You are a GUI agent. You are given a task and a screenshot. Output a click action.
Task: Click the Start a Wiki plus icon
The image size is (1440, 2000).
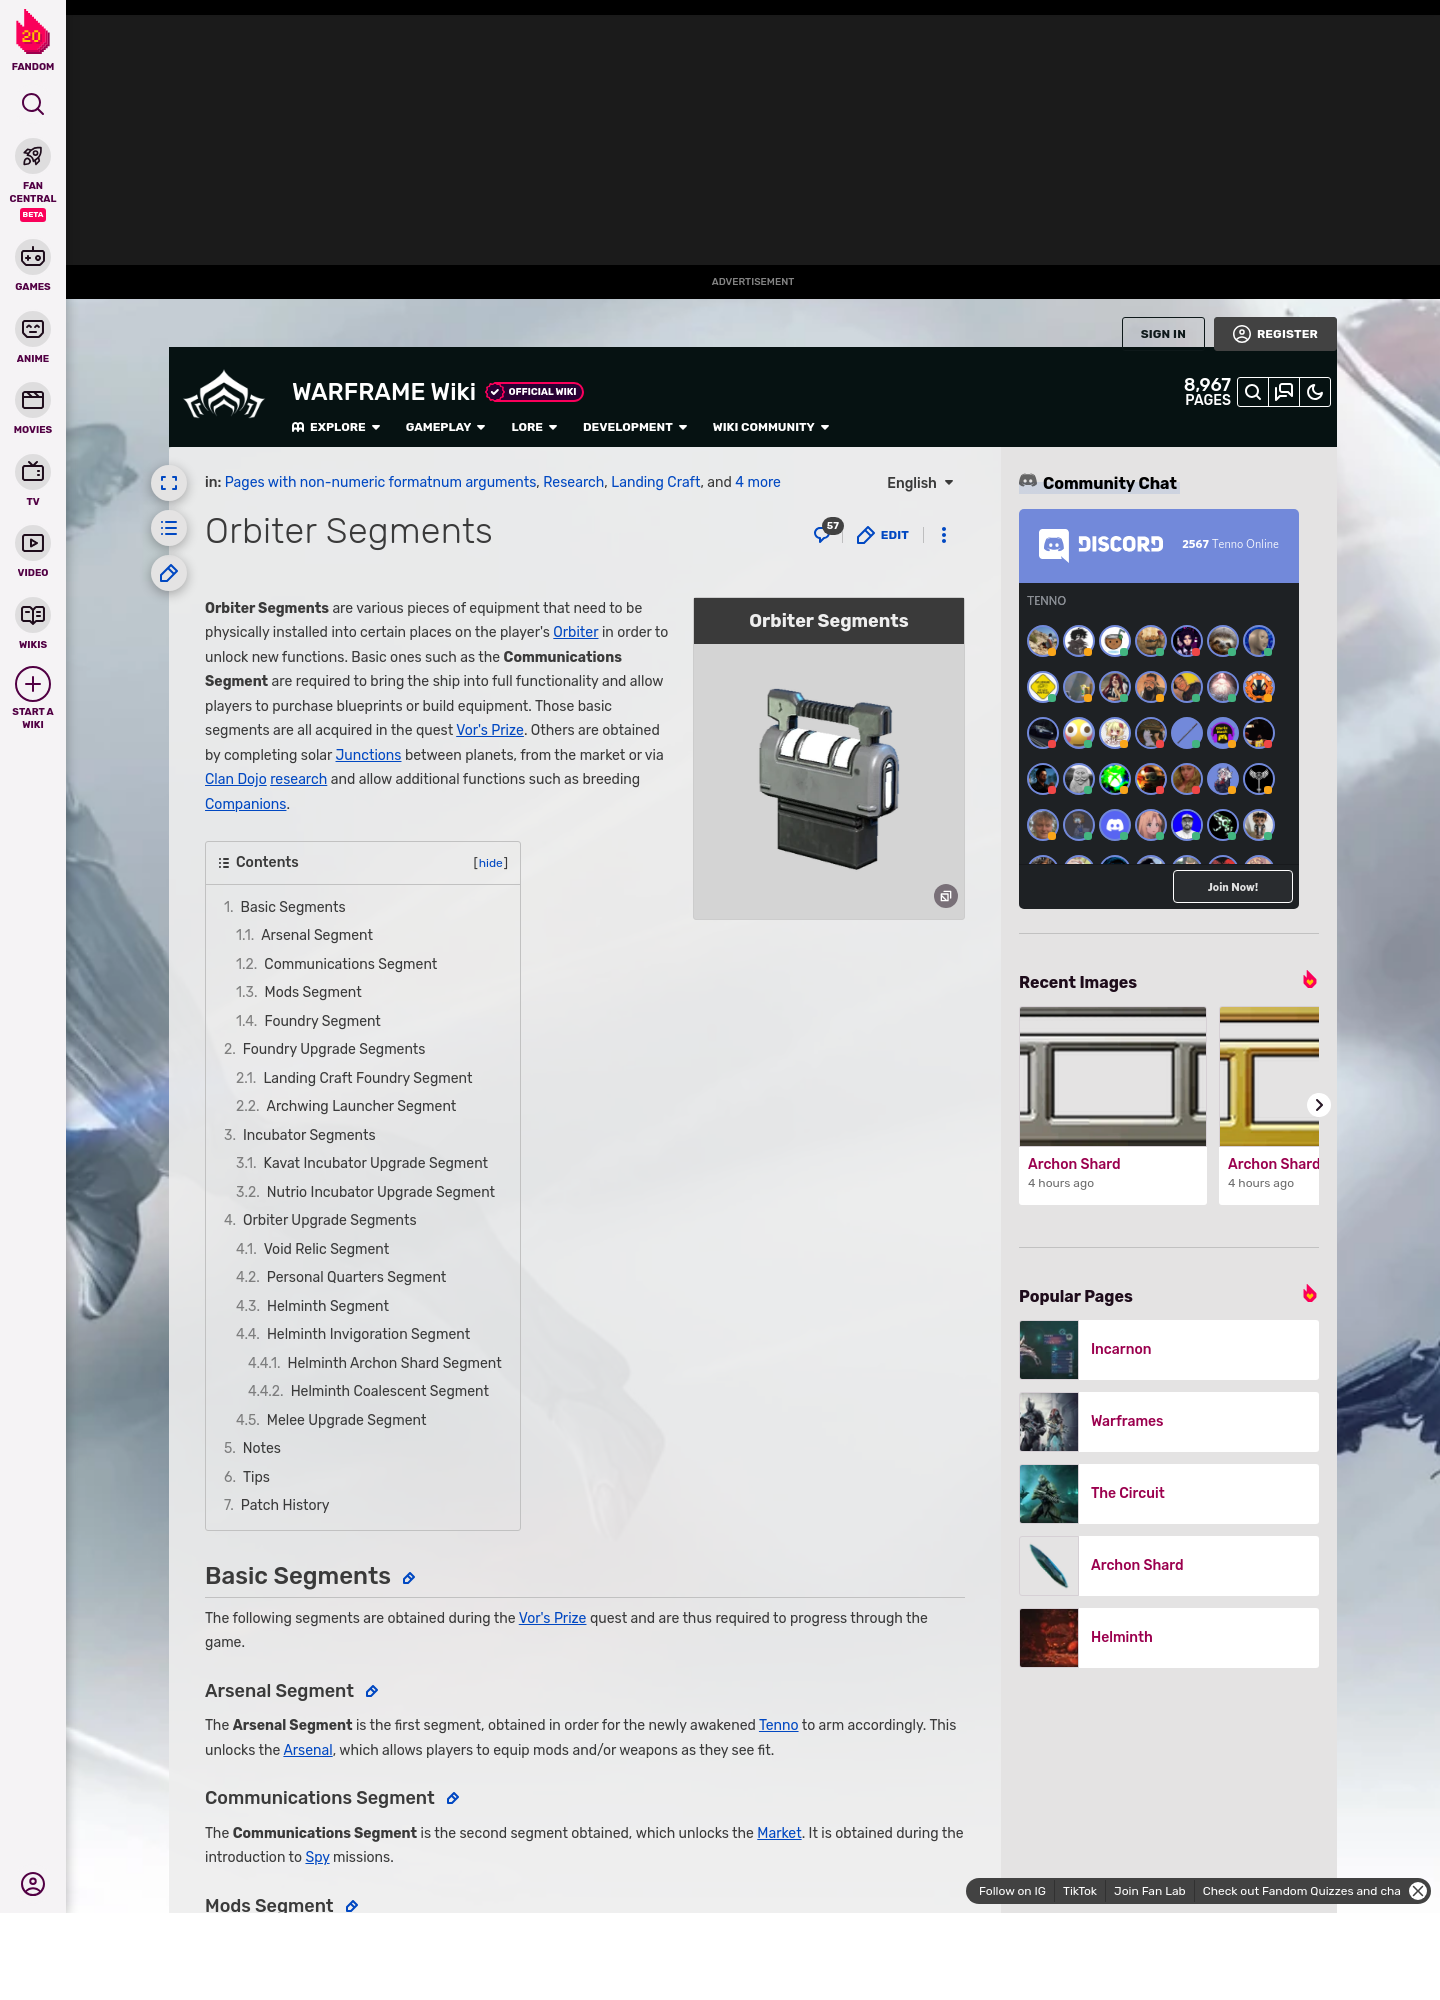click(x=33, y=684)
